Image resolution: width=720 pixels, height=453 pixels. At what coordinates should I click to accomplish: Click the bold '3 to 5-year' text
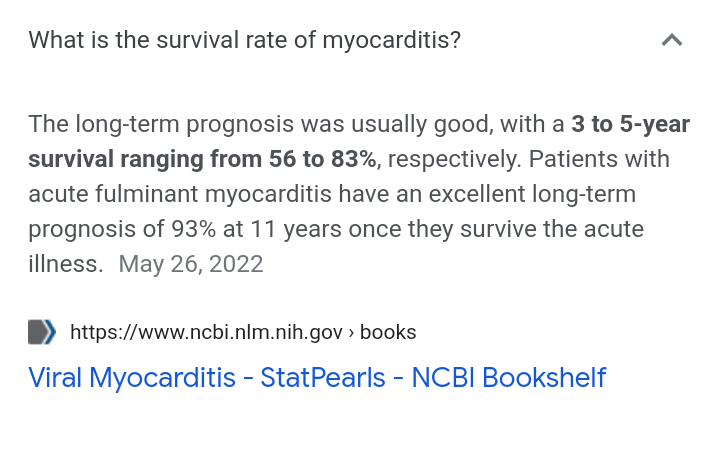click(x=630, y=124)
